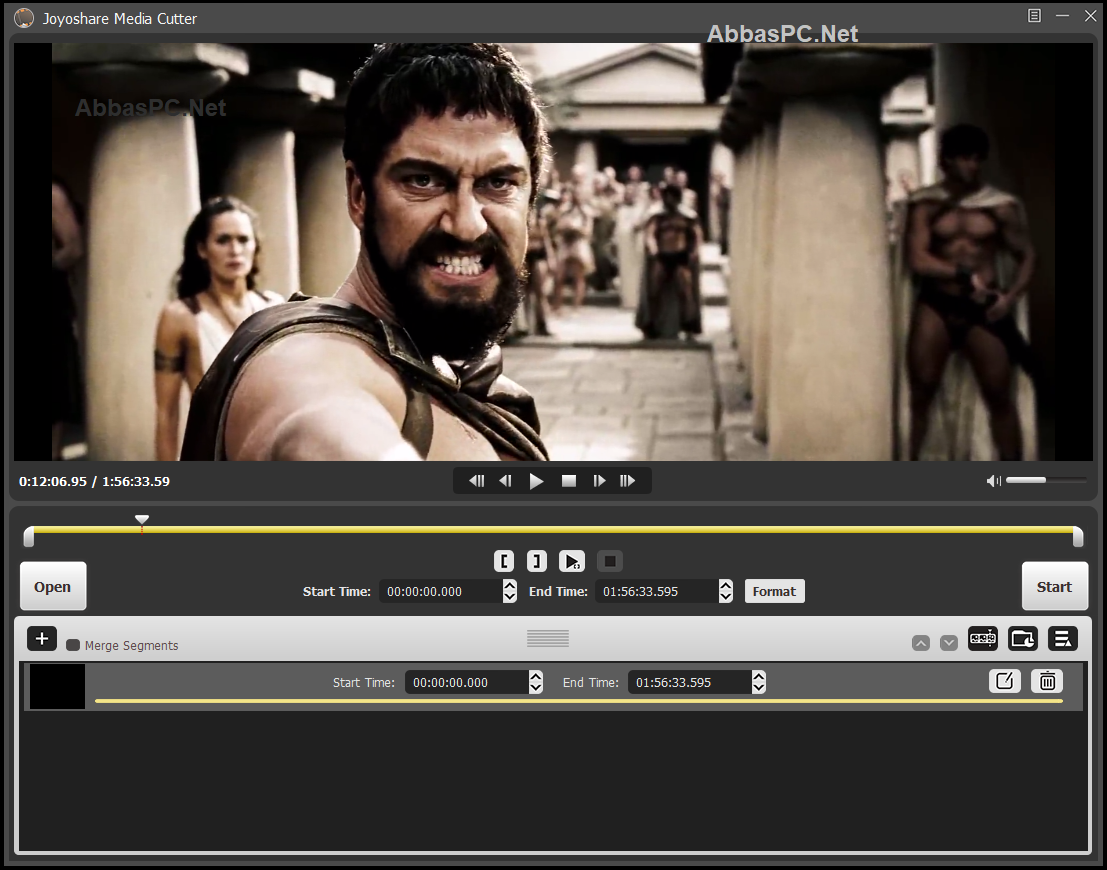Image resolution: width=1107 pixels, height=870 pixels.
Task: Click the Format button
Action: 774,591
